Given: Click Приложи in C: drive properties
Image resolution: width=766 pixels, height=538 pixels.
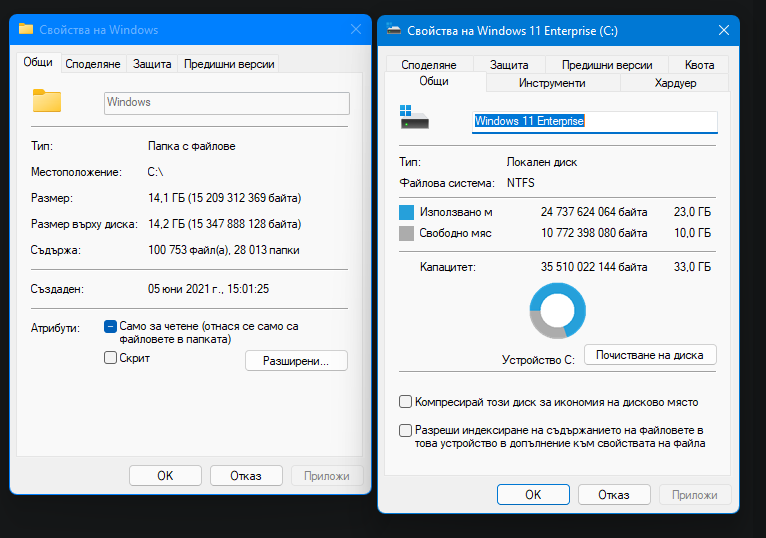Looking at the screenshot, I should [695, 495].
